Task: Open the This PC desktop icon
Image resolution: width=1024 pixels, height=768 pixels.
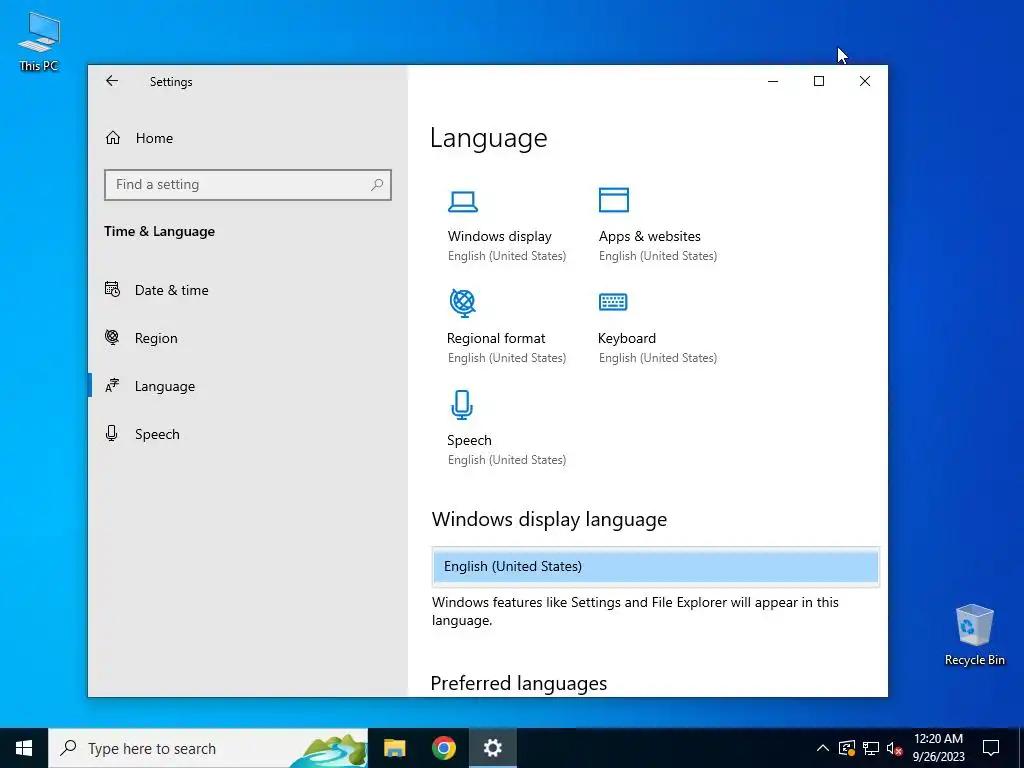Action: pos(39,42)
